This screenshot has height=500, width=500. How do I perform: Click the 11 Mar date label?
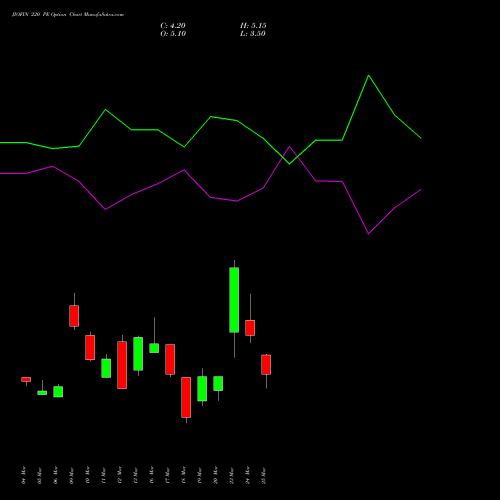click(x=104, y=475)
